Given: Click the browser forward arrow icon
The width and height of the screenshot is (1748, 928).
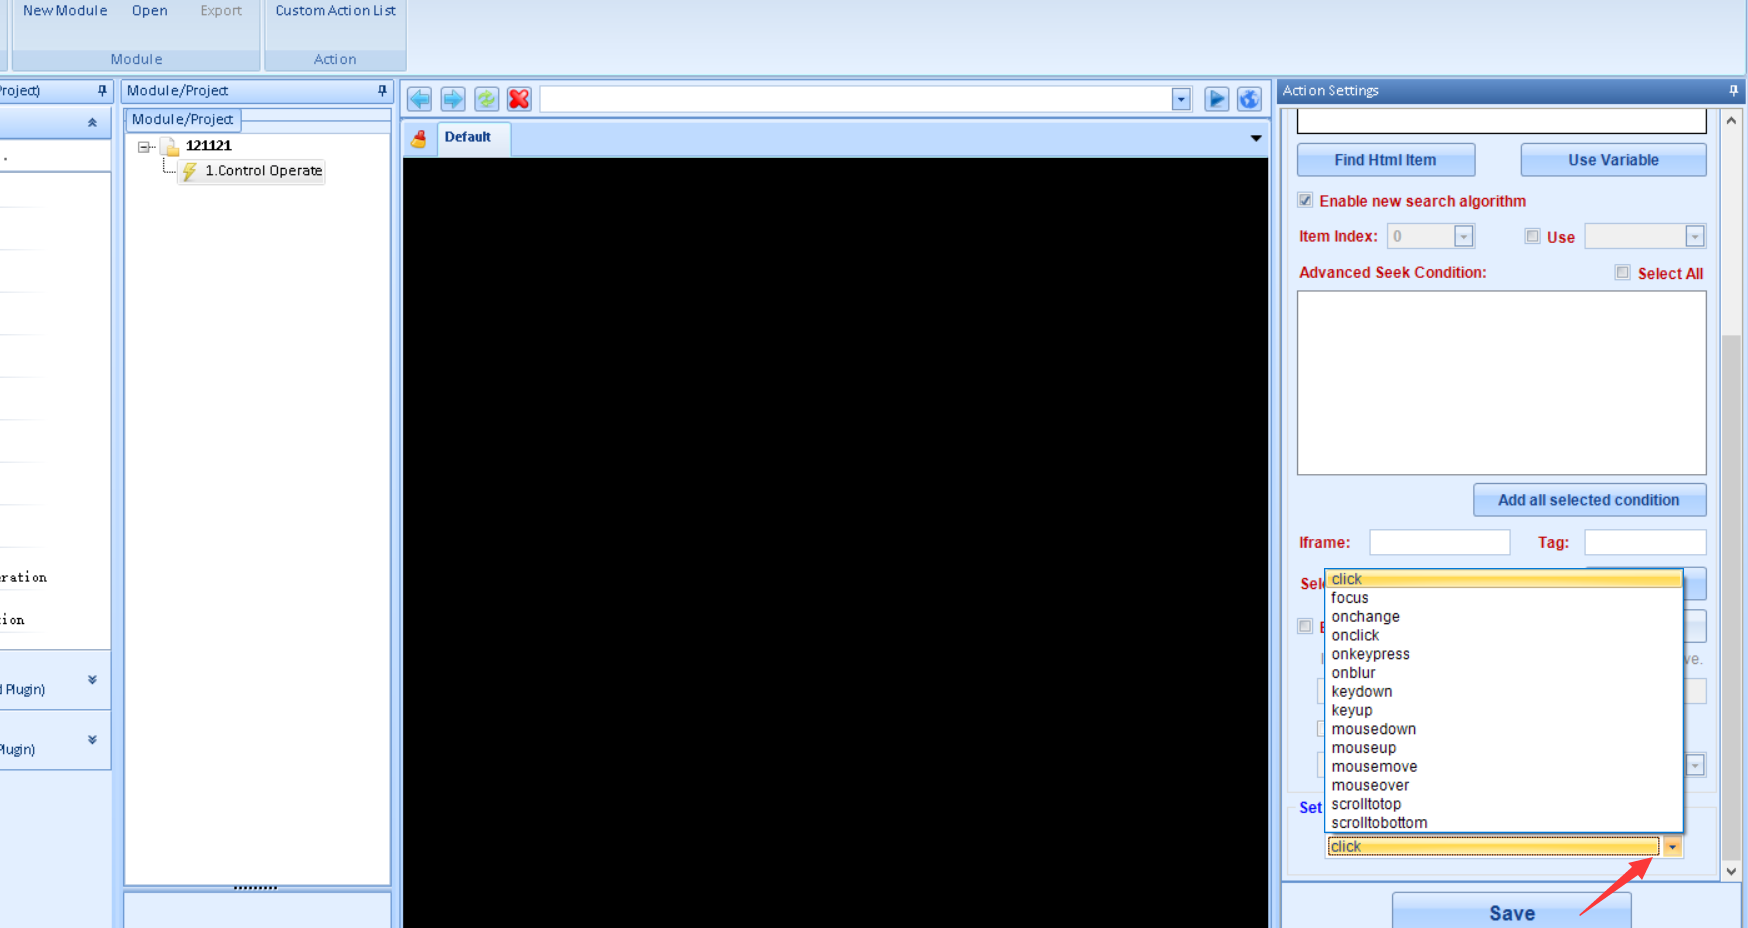Looking at the screenshot, I should coord(453,99).
